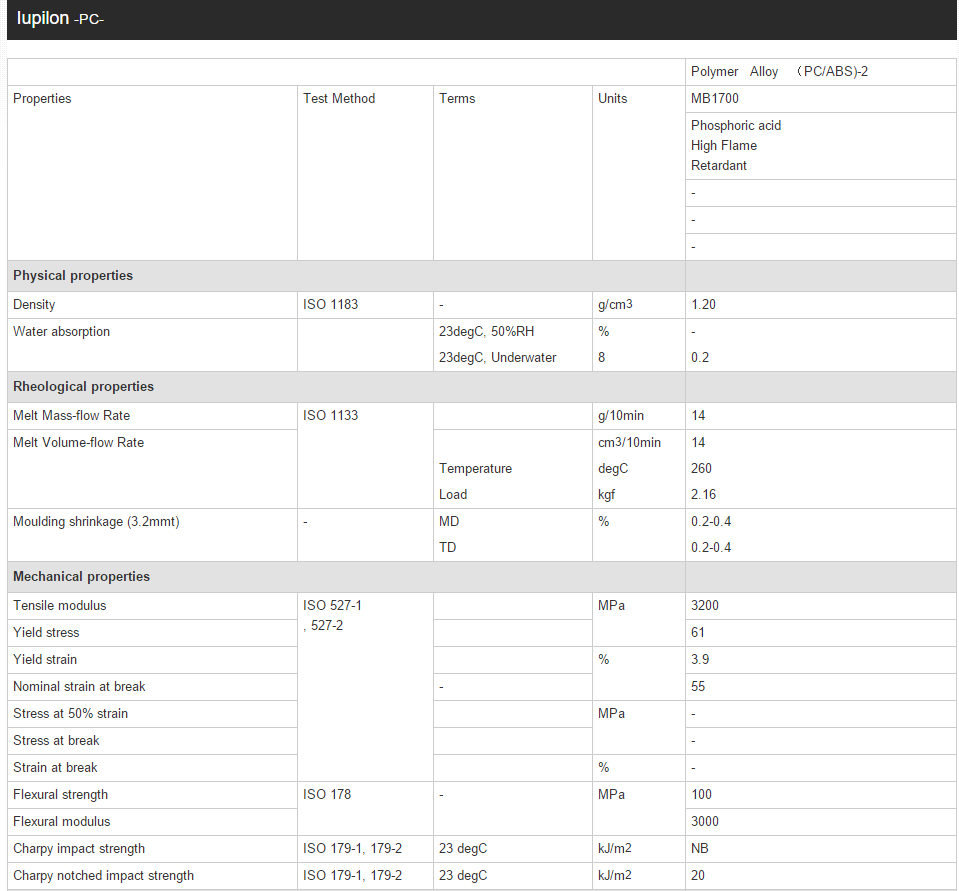
Task: Select the Mechanical properties section header
Action: click(x=81, y=577)
